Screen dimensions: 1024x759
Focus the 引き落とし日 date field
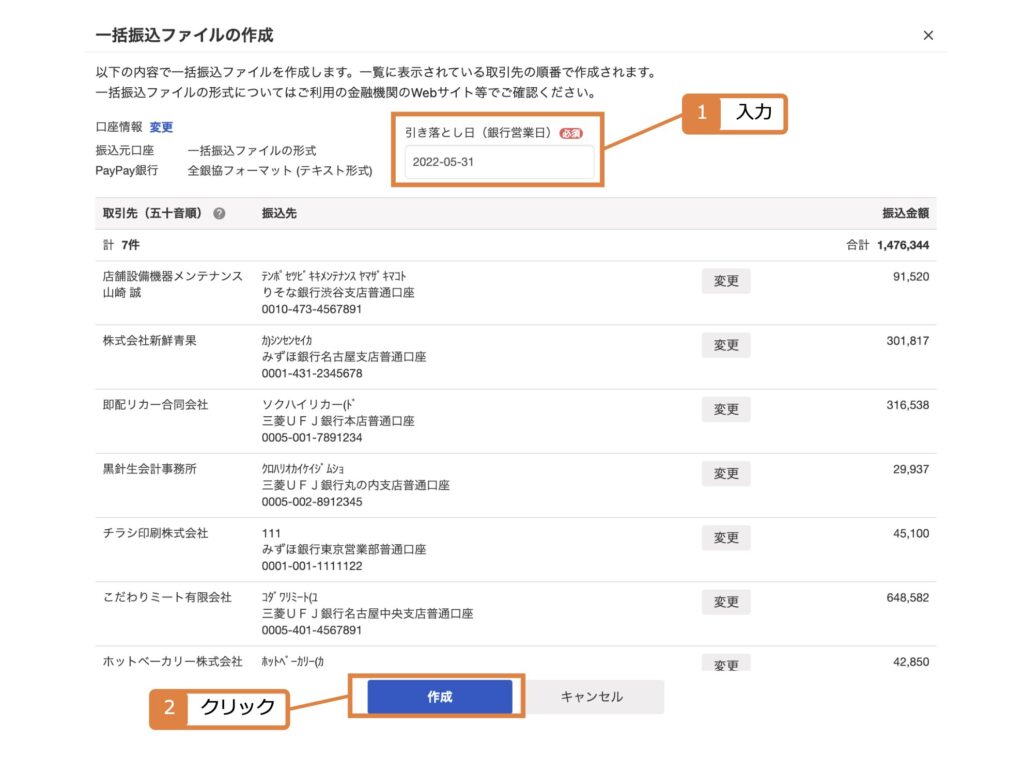pos(499,162)
